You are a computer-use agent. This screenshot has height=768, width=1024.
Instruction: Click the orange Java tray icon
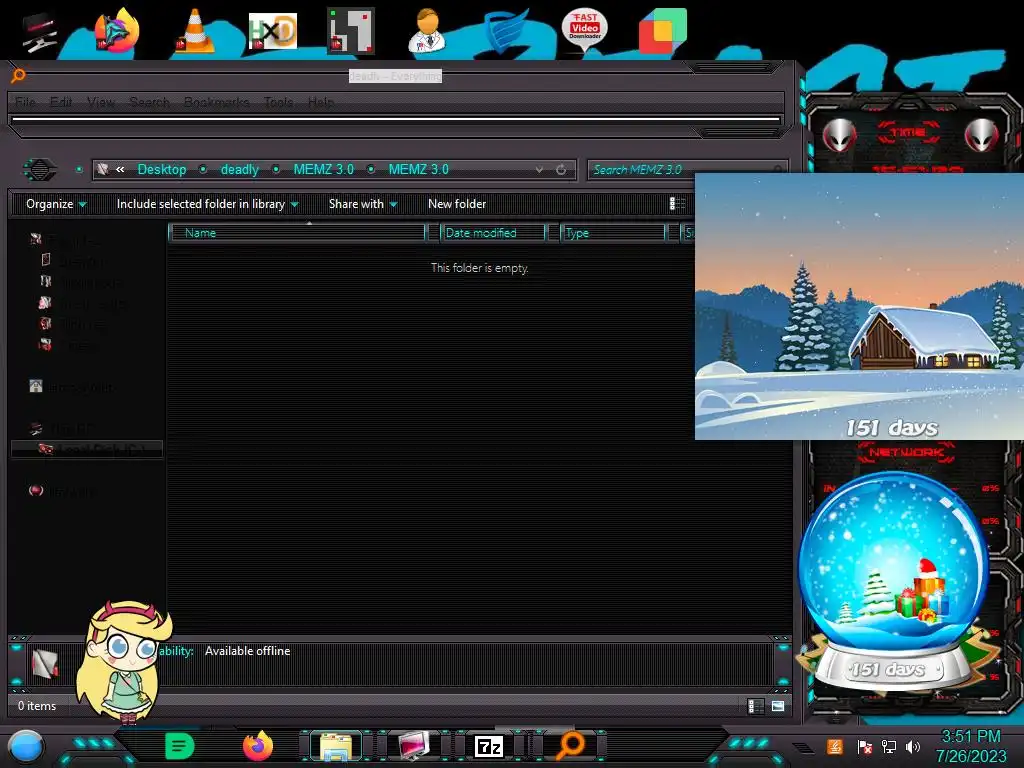coord(835,746)
